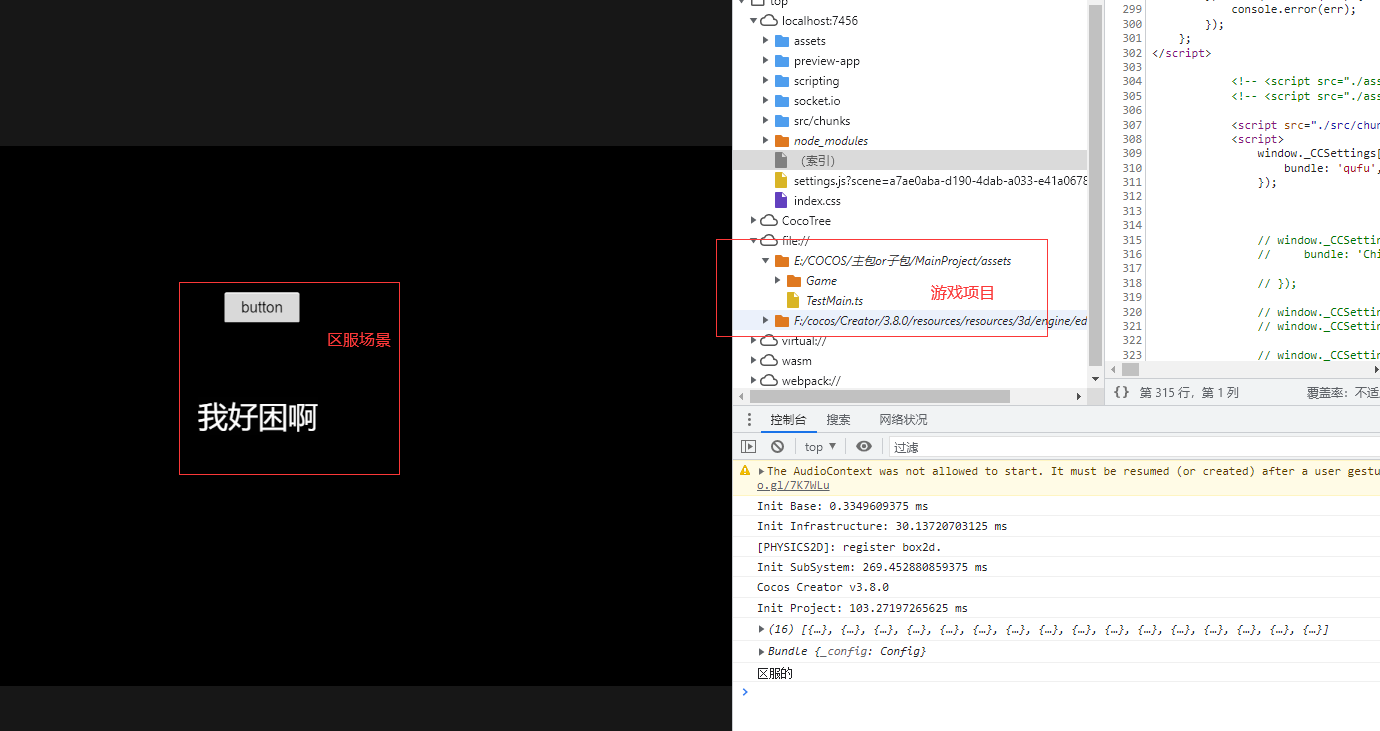Open the (索引) file icon
Screen dimensions: 1380x731
pyautogui.click(x=781, y=160)
